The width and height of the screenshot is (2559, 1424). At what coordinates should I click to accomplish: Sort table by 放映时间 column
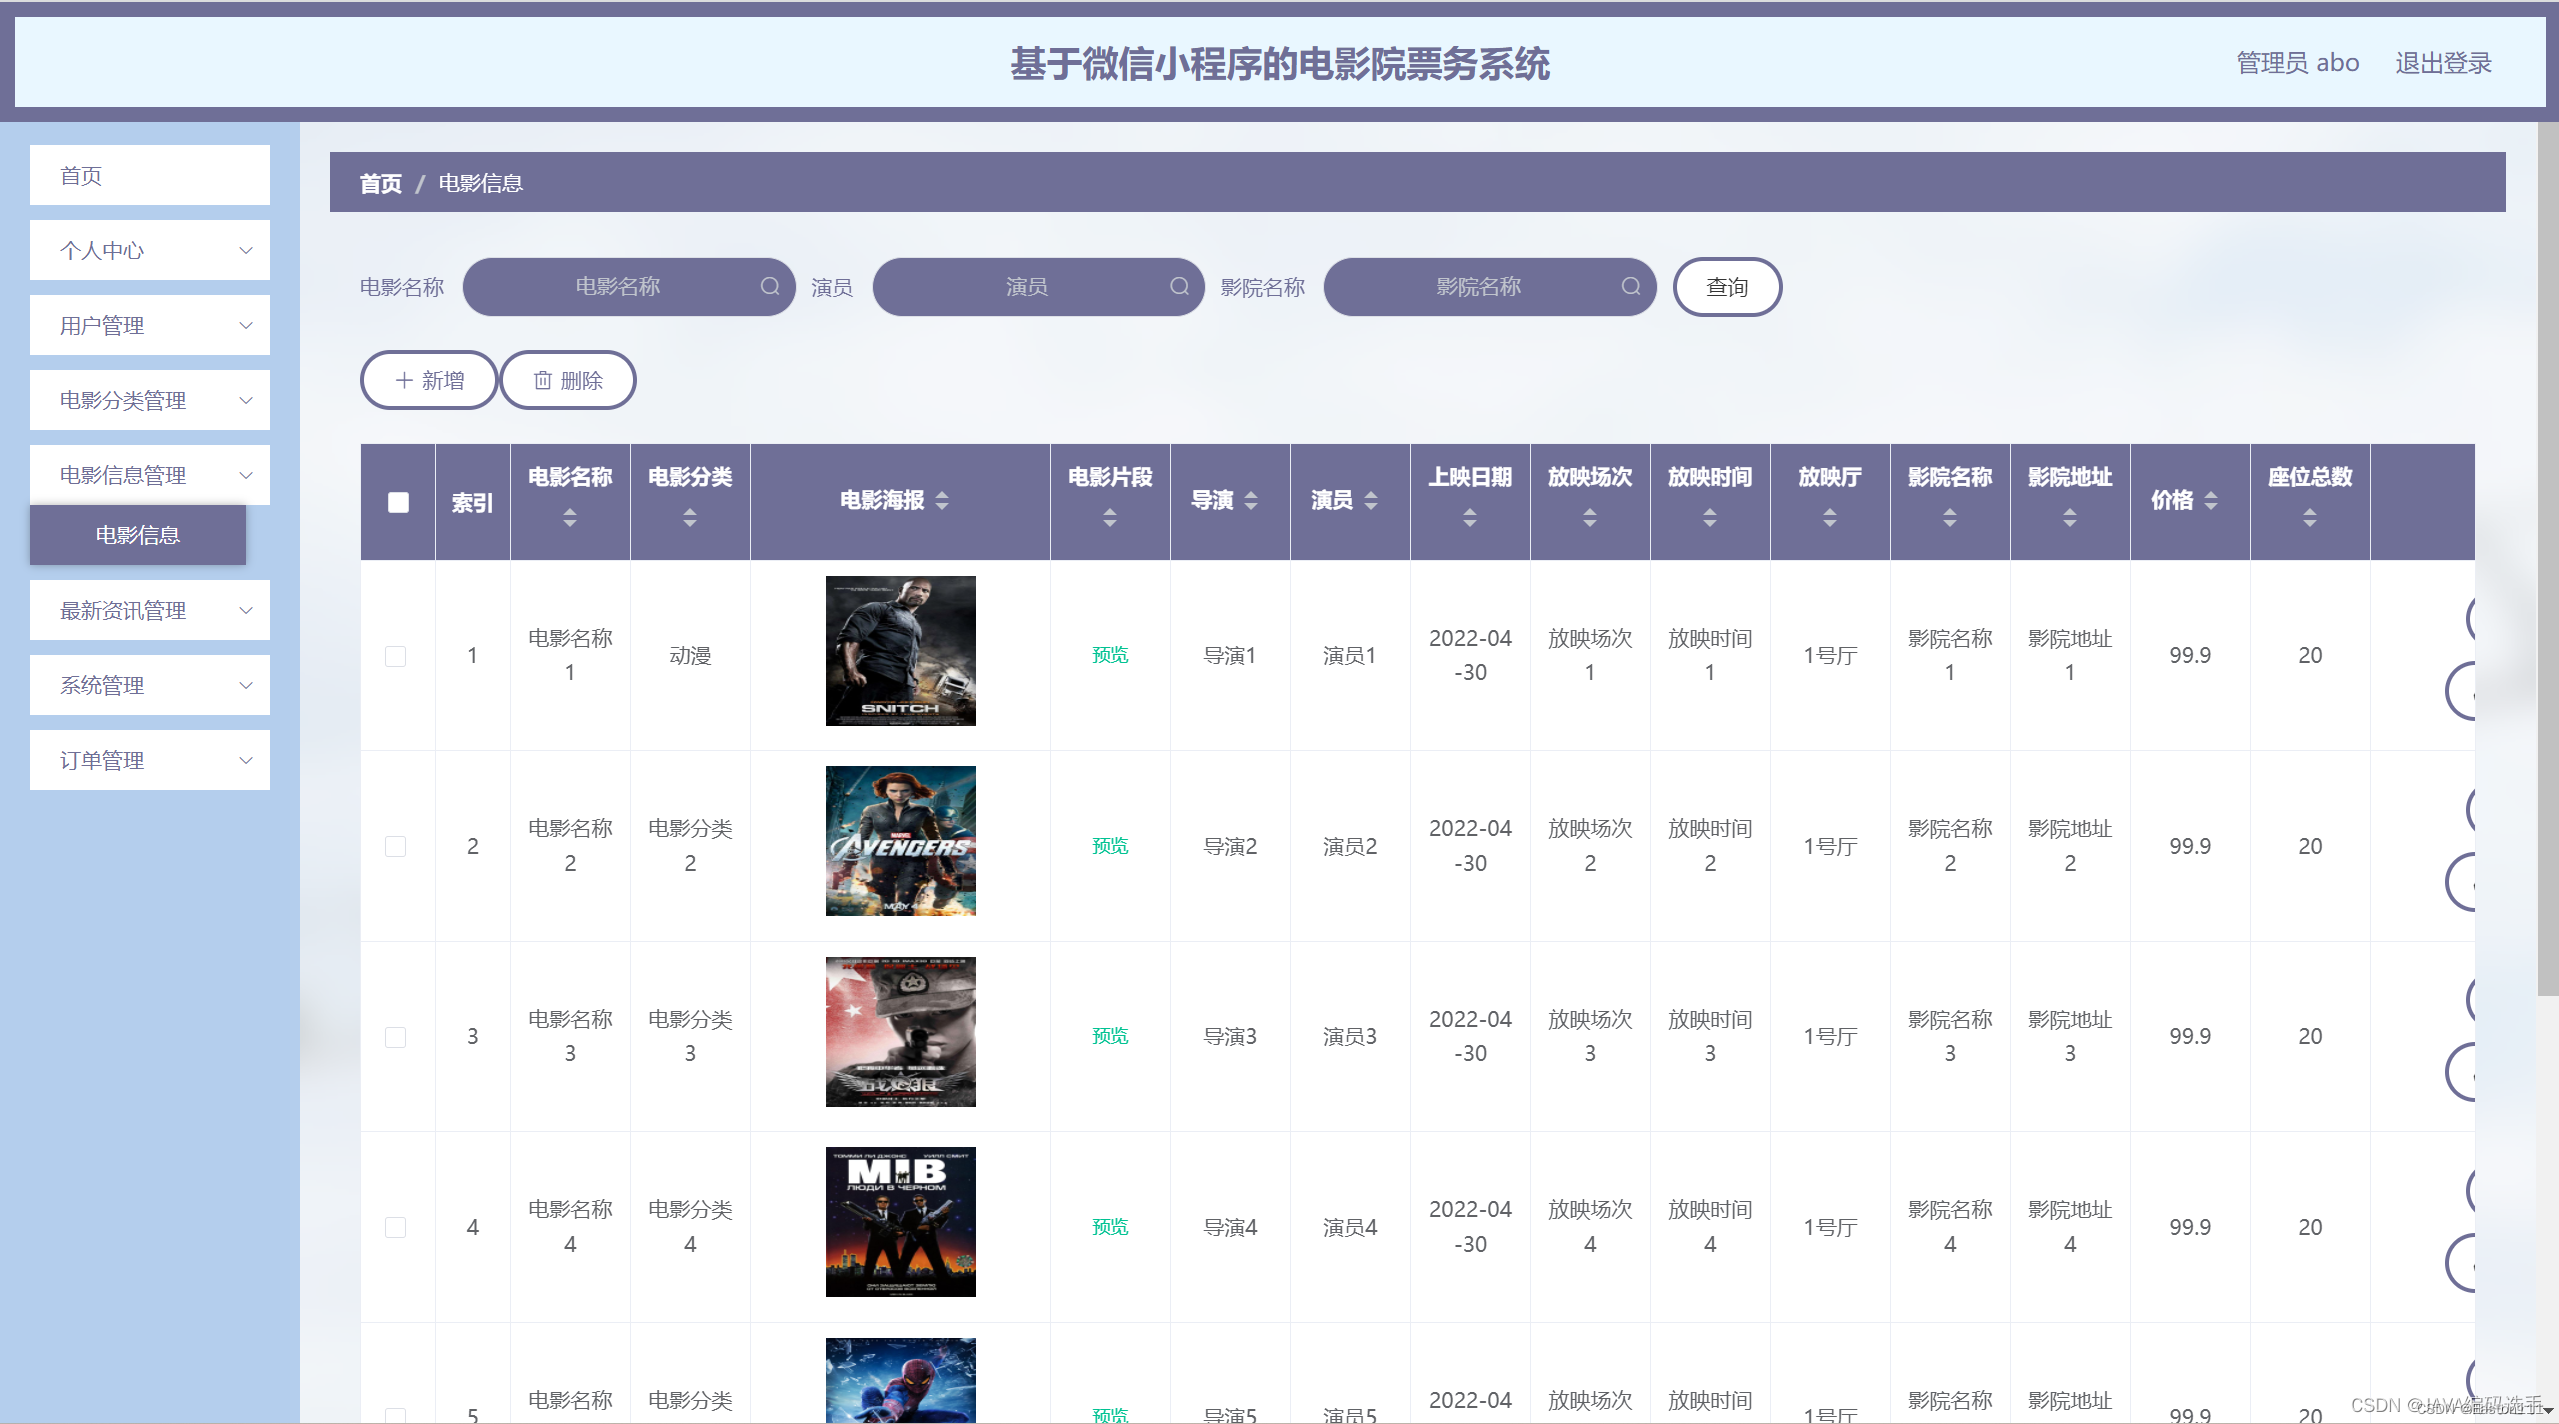coord(1710,517)
